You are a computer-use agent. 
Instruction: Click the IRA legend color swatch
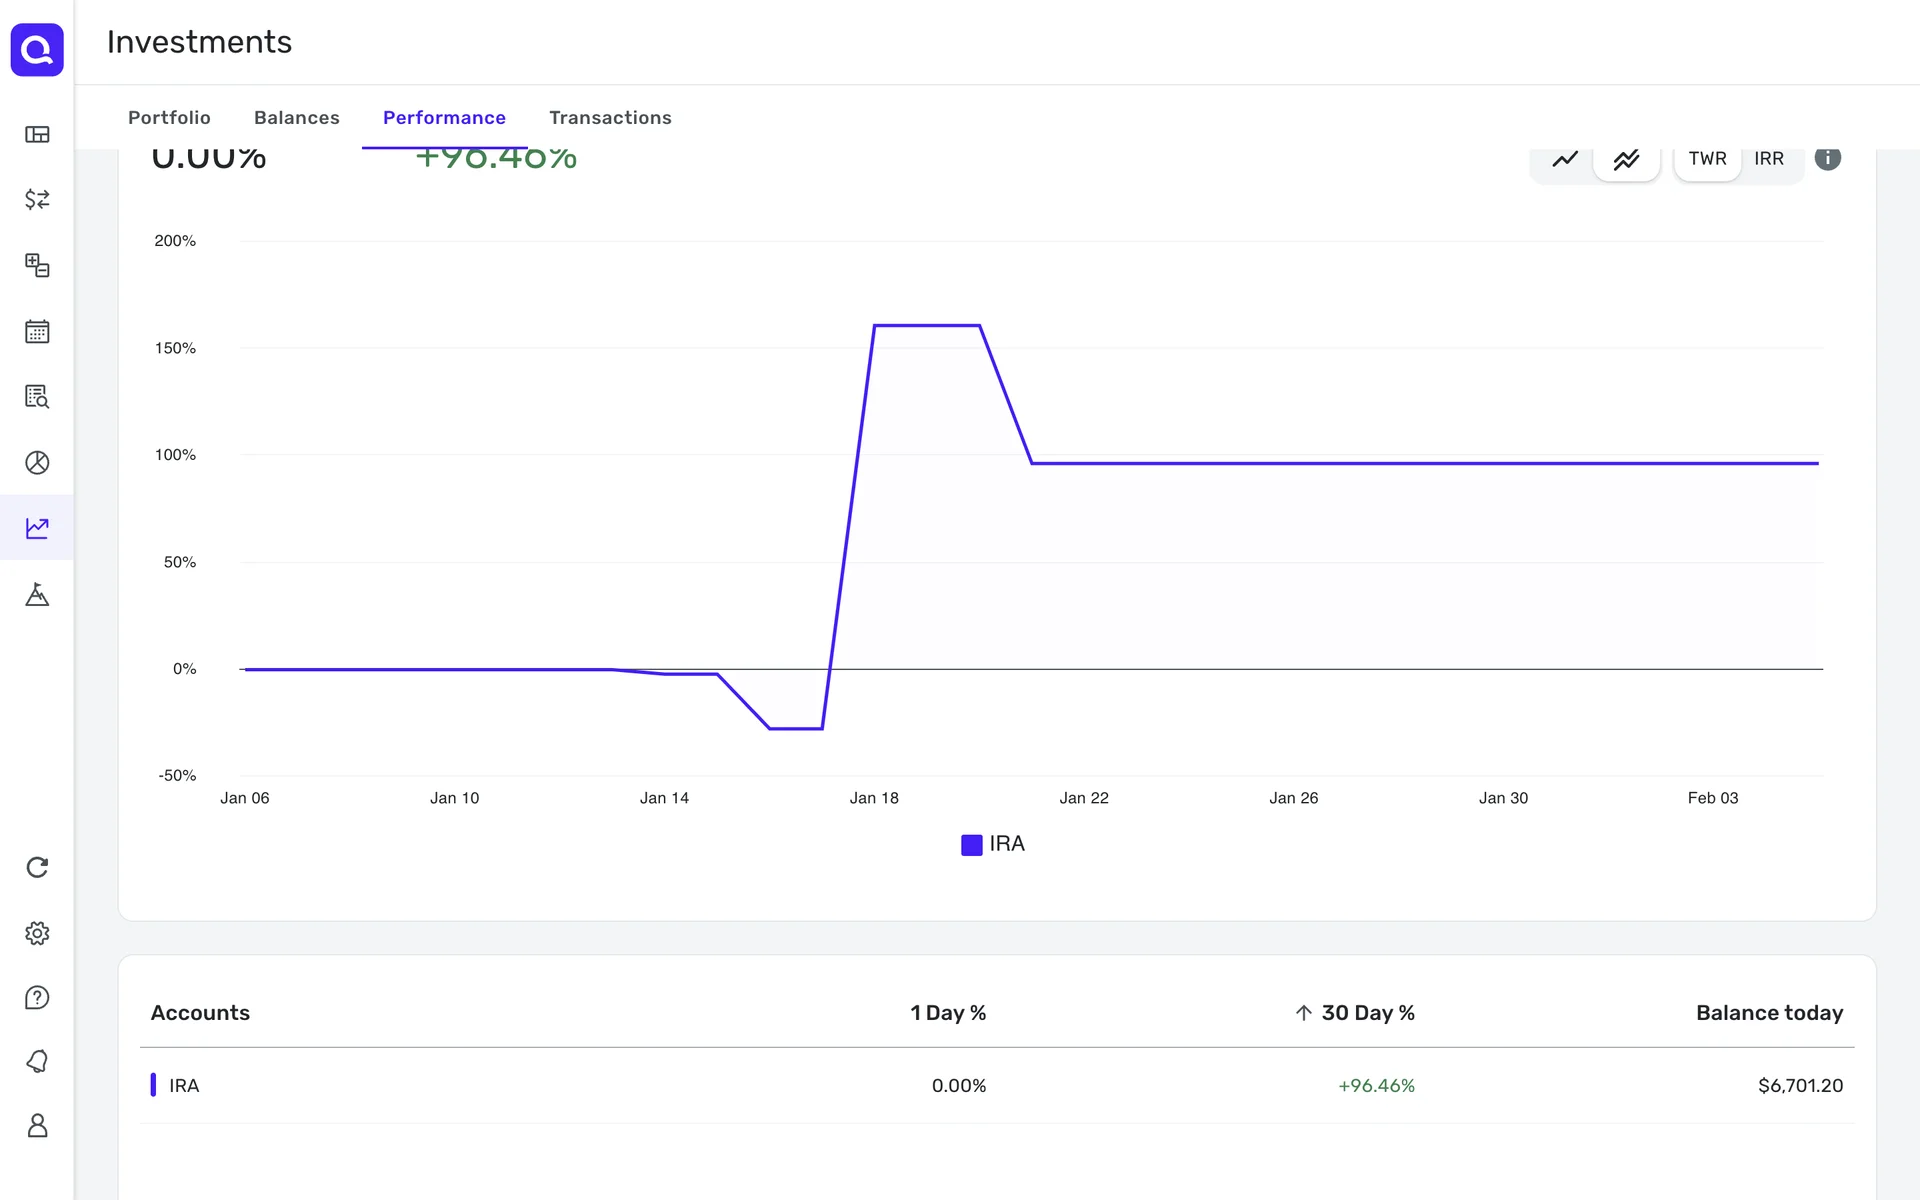coord(971,845)
